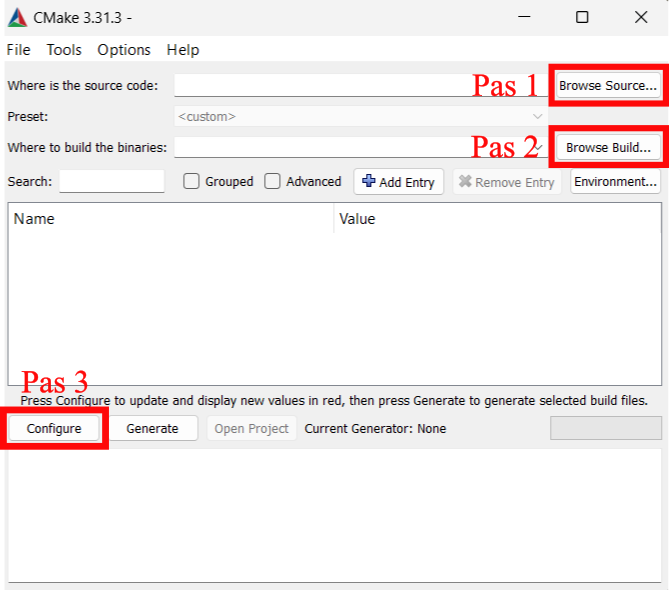Close the CMake window
This screenshot has height=590, width=669.
(641, 17)
